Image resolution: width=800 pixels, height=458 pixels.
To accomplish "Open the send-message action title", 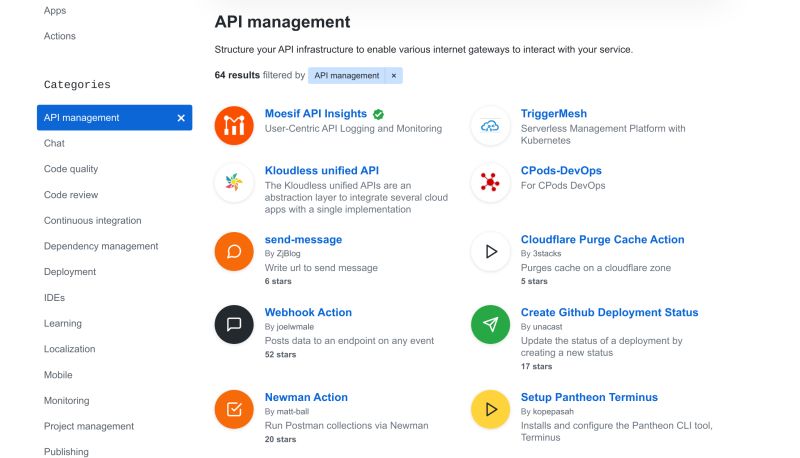I will pyautogui.click(x=303, y=239).
